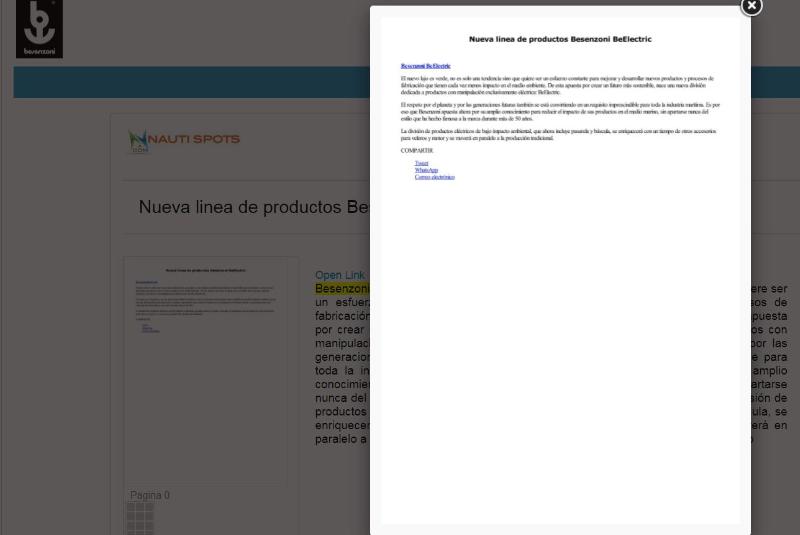Open the Besenzoni BeElectric link in popup
This screenshot has width=800, height=535.
(x=425, y=66)
